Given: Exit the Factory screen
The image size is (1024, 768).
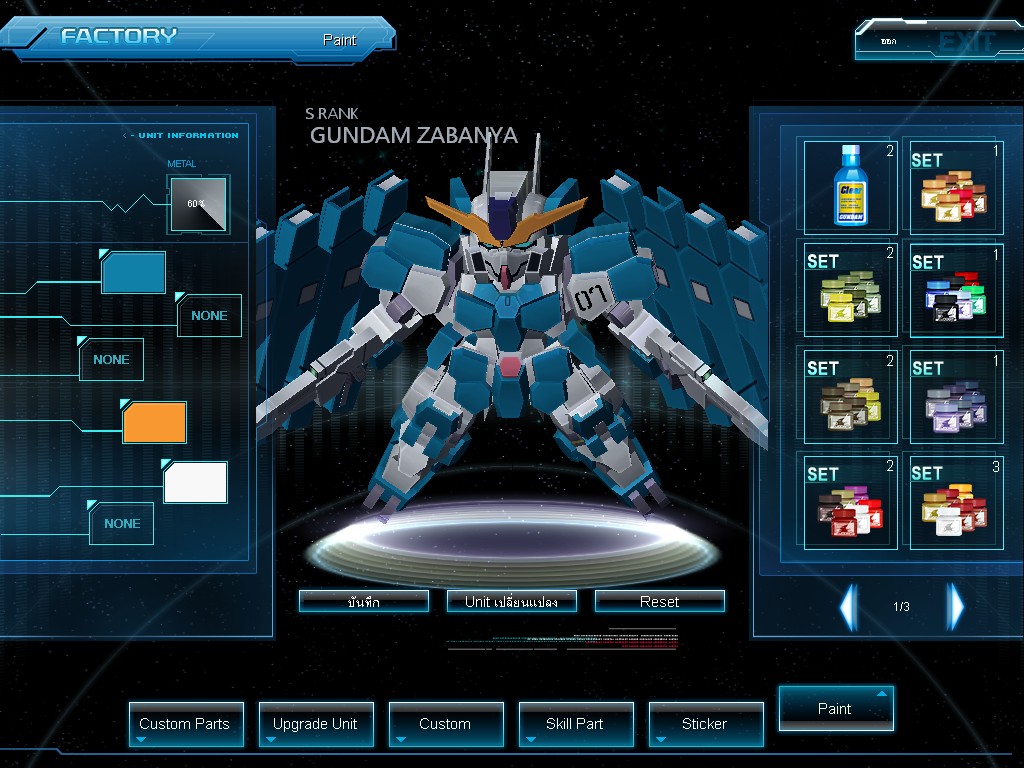Looking at the screenshot, I should tap(940, 40).
